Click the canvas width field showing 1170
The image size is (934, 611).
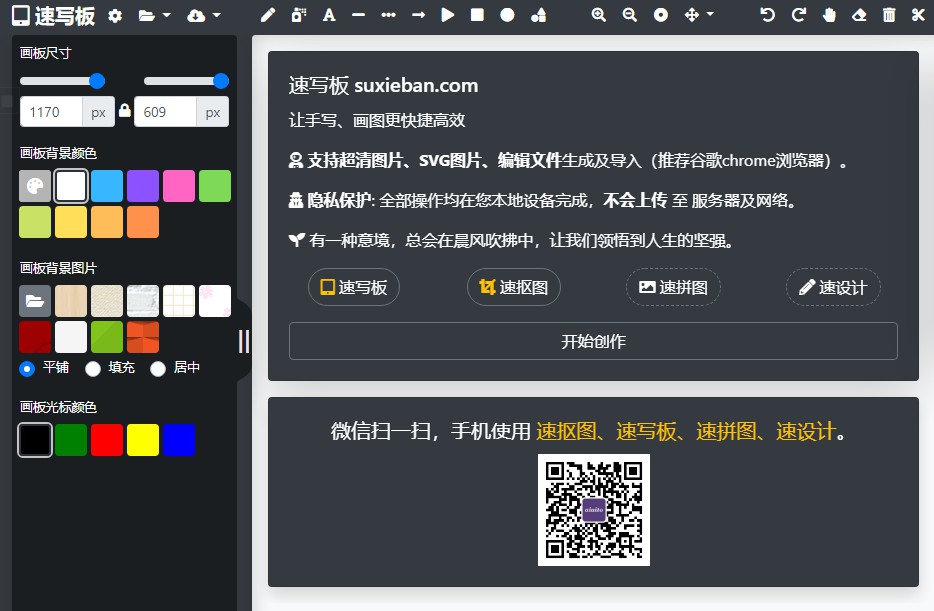point(51,112)
